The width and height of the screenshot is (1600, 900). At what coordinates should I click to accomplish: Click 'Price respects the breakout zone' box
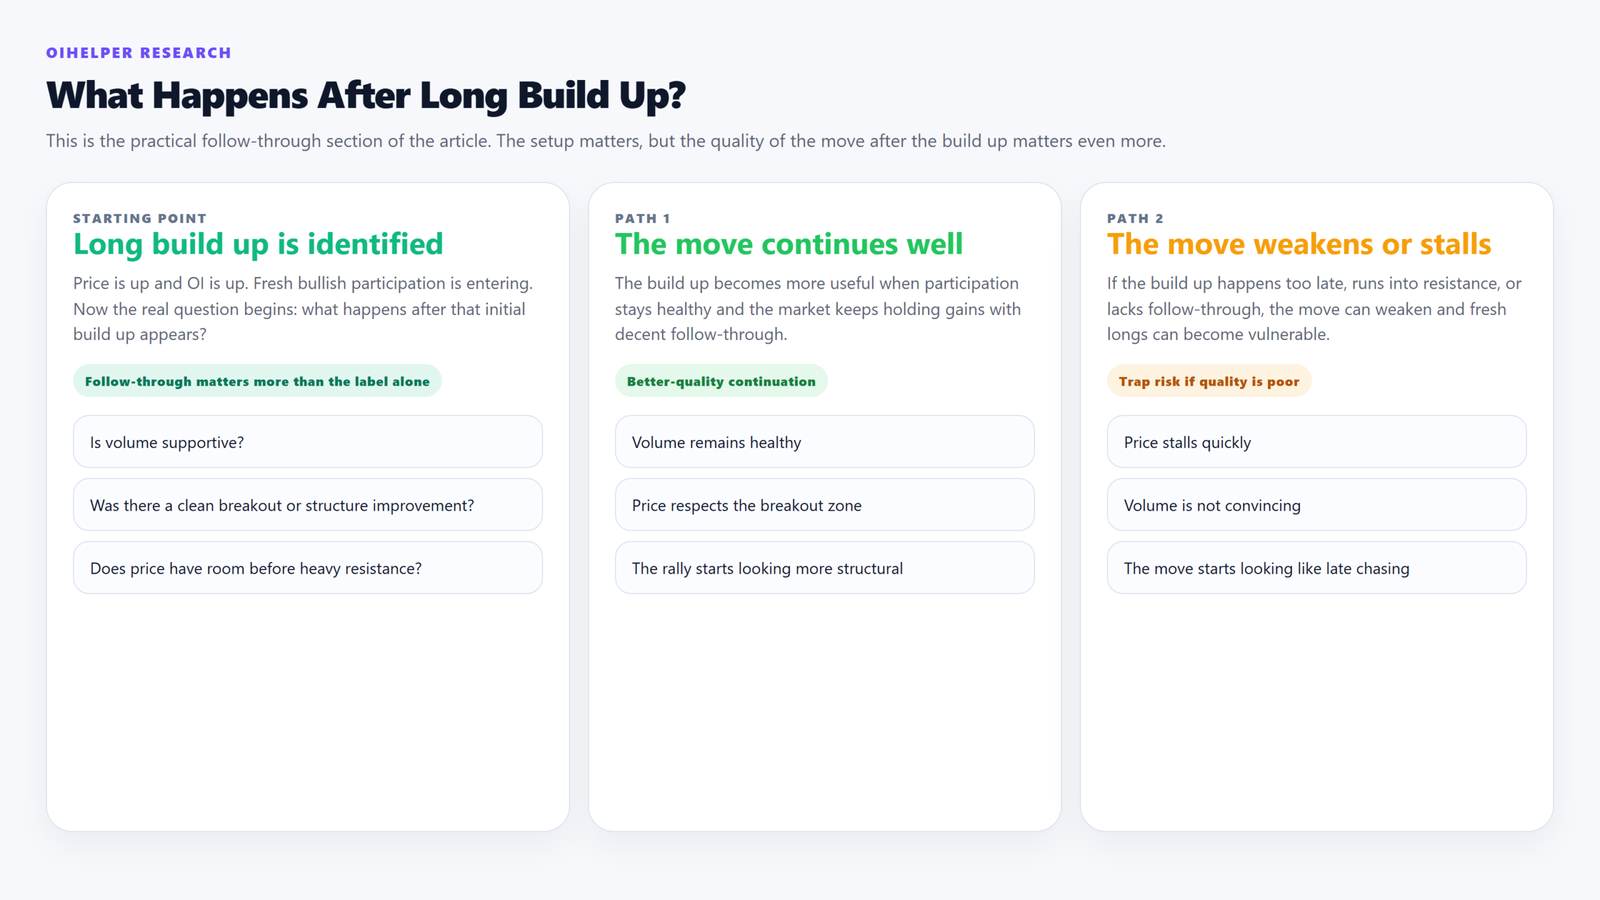point(824,505)
